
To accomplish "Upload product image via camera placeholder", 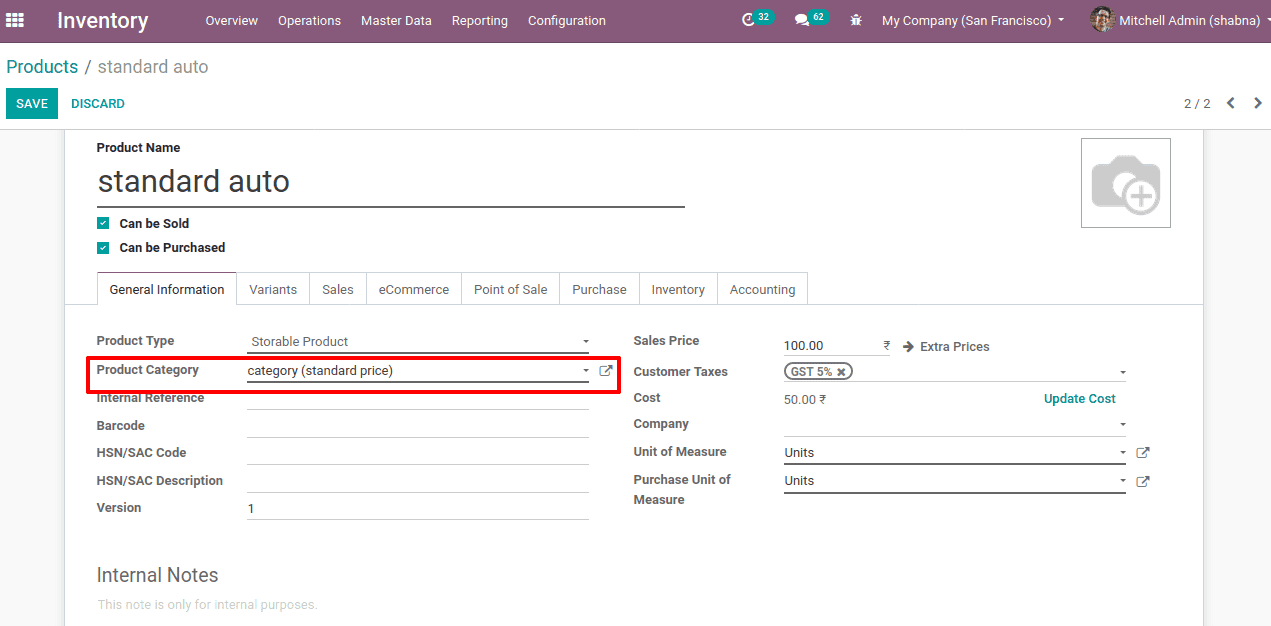I will click(1126, 183).
